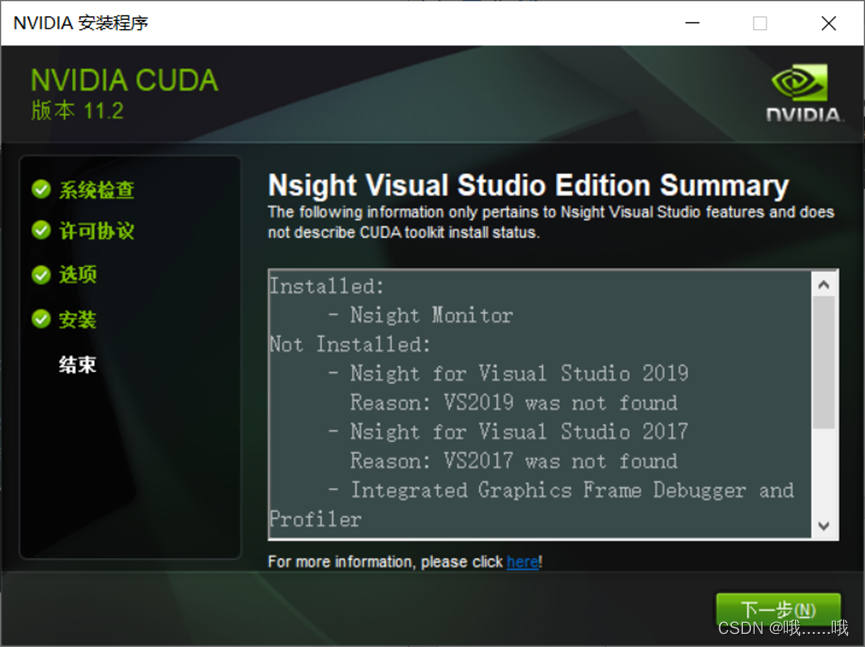The image size is (865, 647).
Task: Click the 'Nsight for Visual Studio 2019' line
Action: pyautogui.click(x=519, y=373)
